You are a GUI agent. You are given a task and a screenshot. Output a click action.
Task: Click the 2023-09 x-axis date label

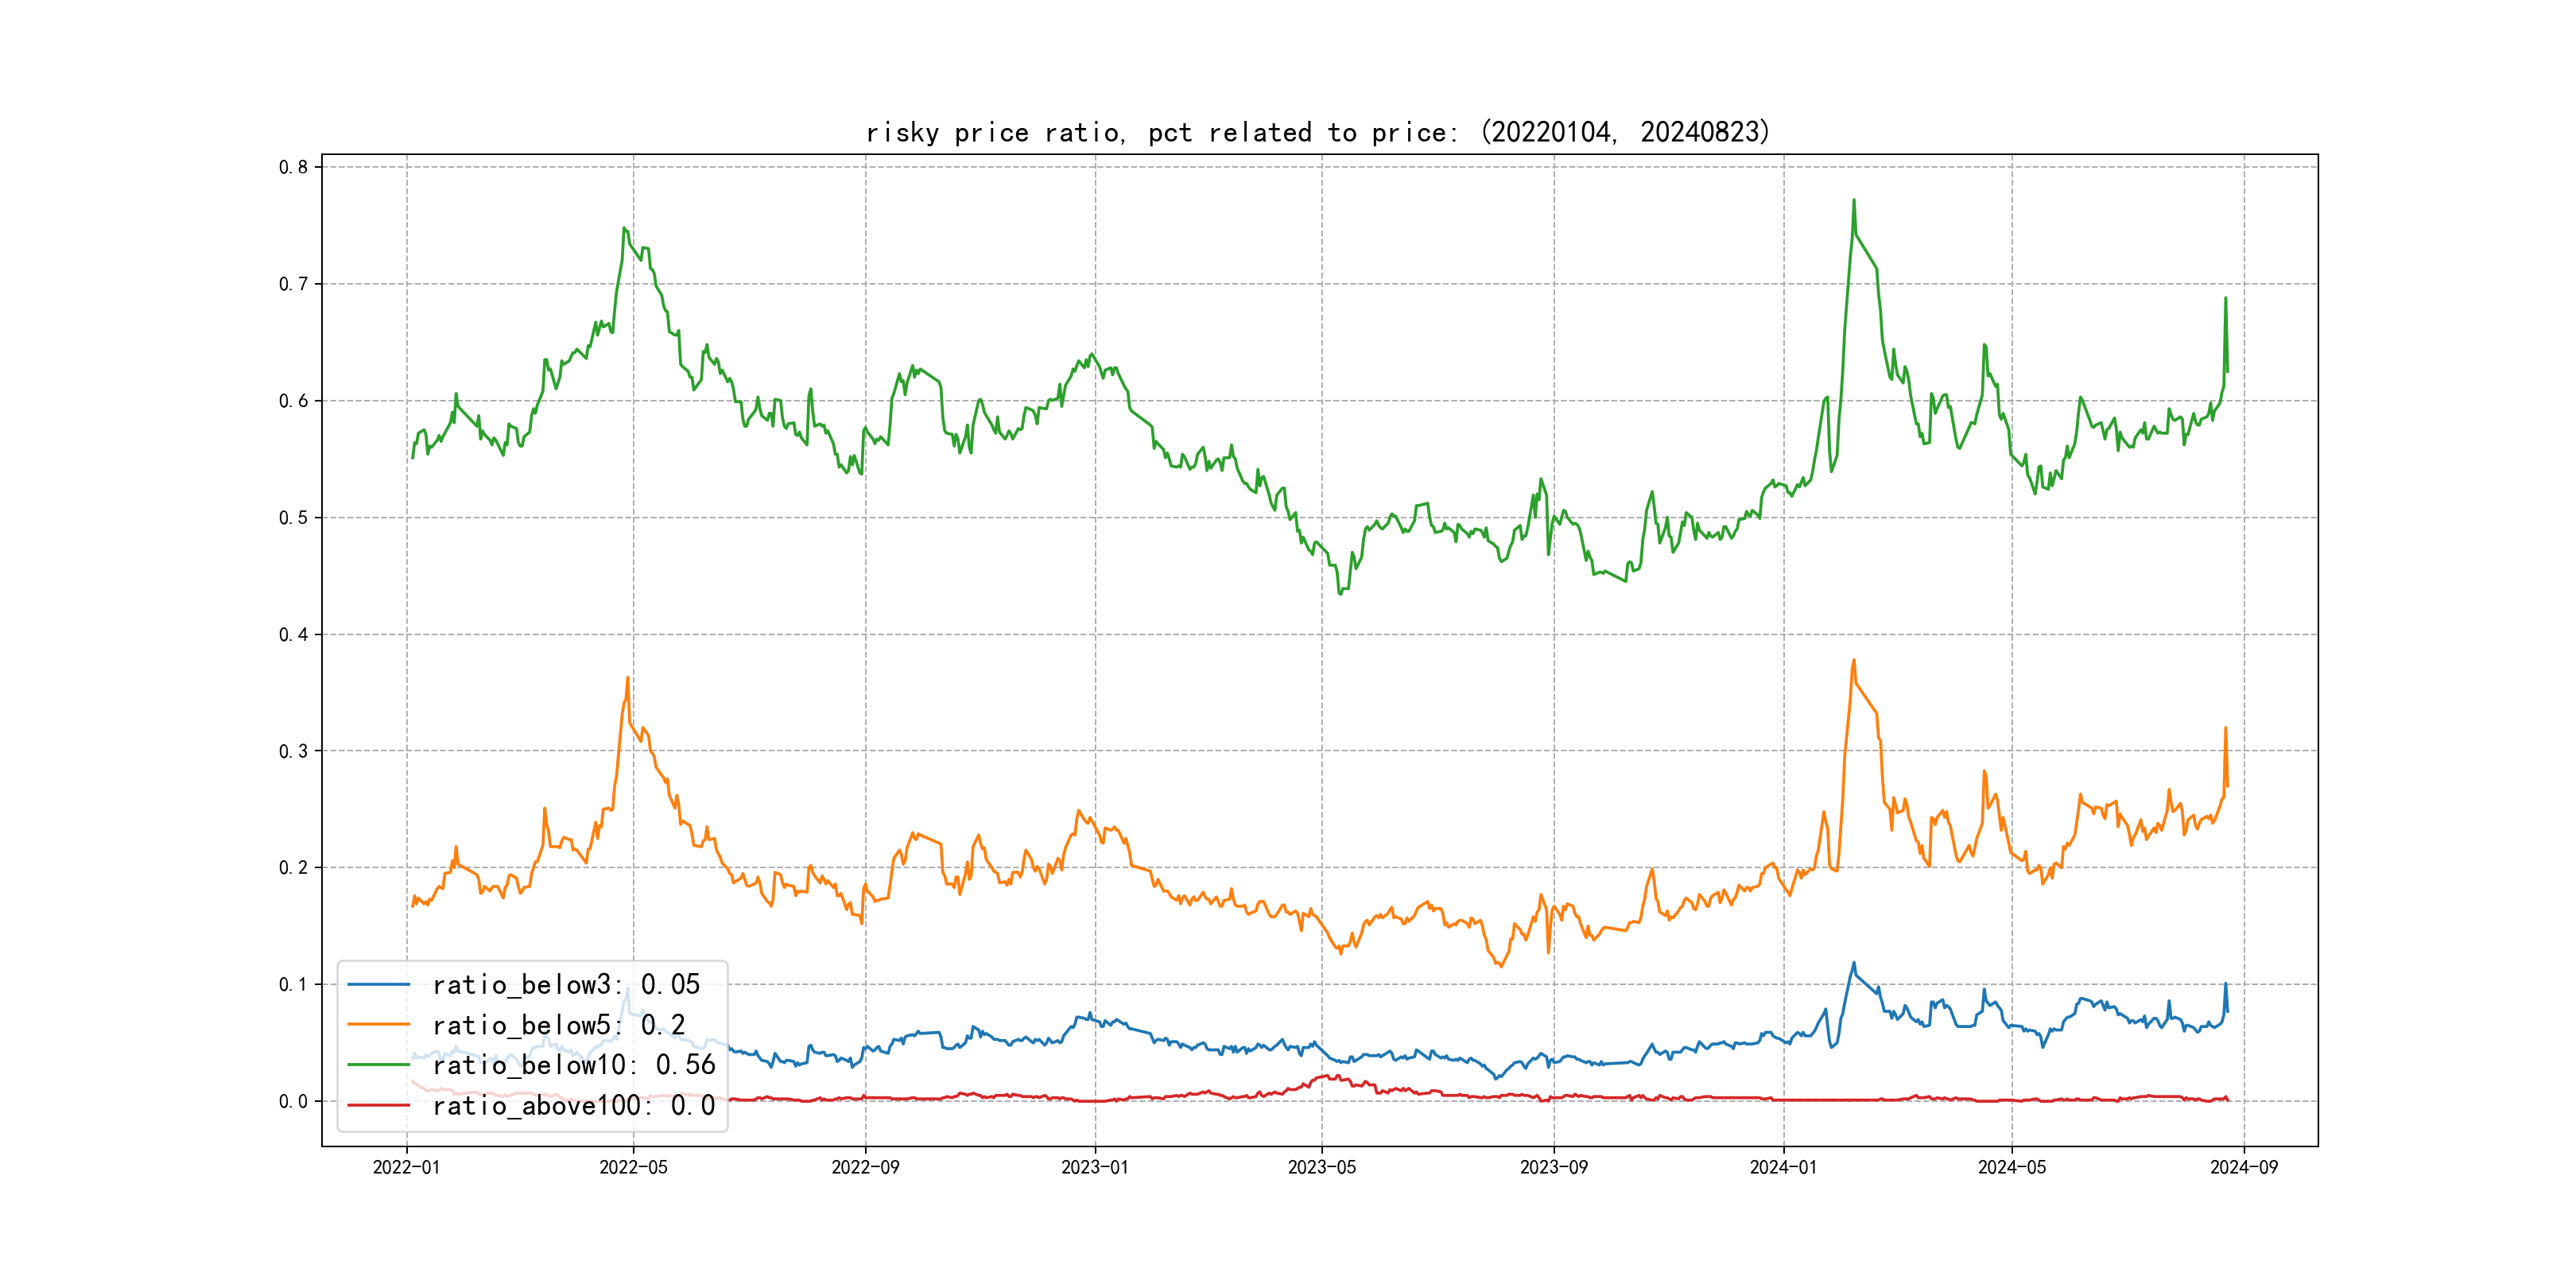click(x=1554, y=1167)
